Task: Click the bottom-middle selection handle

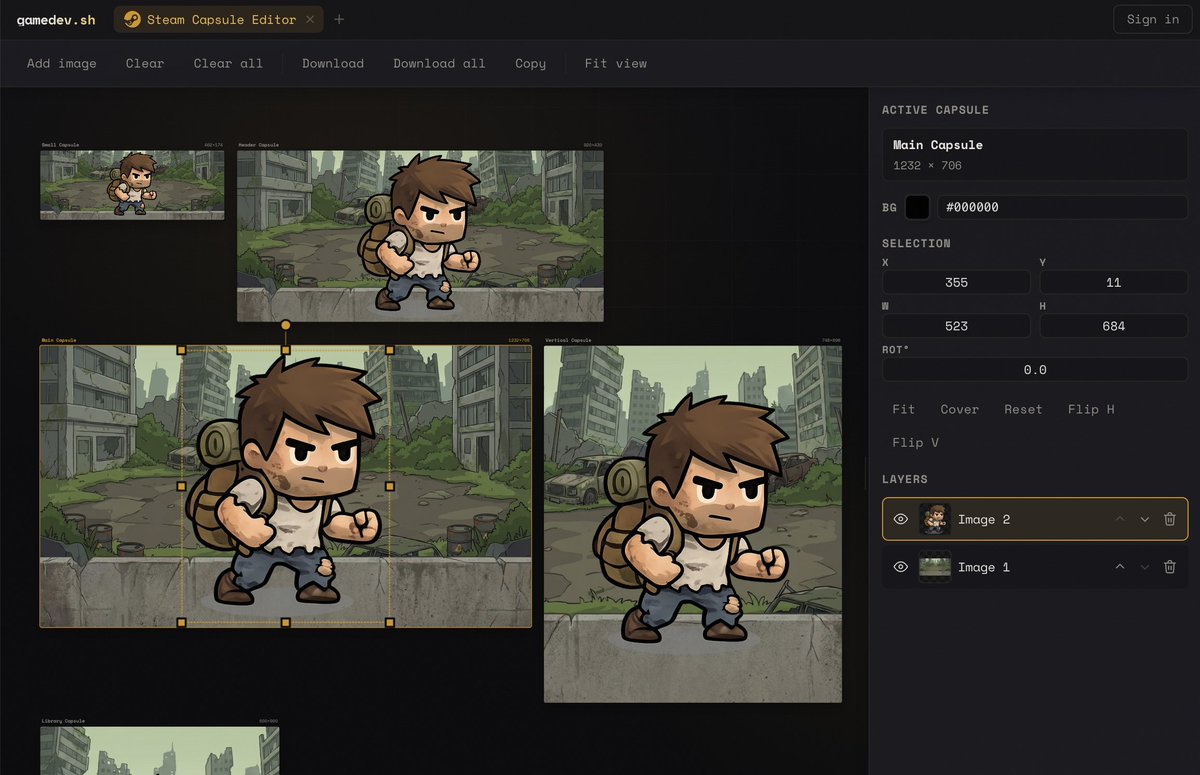Action: coord(285,622)
